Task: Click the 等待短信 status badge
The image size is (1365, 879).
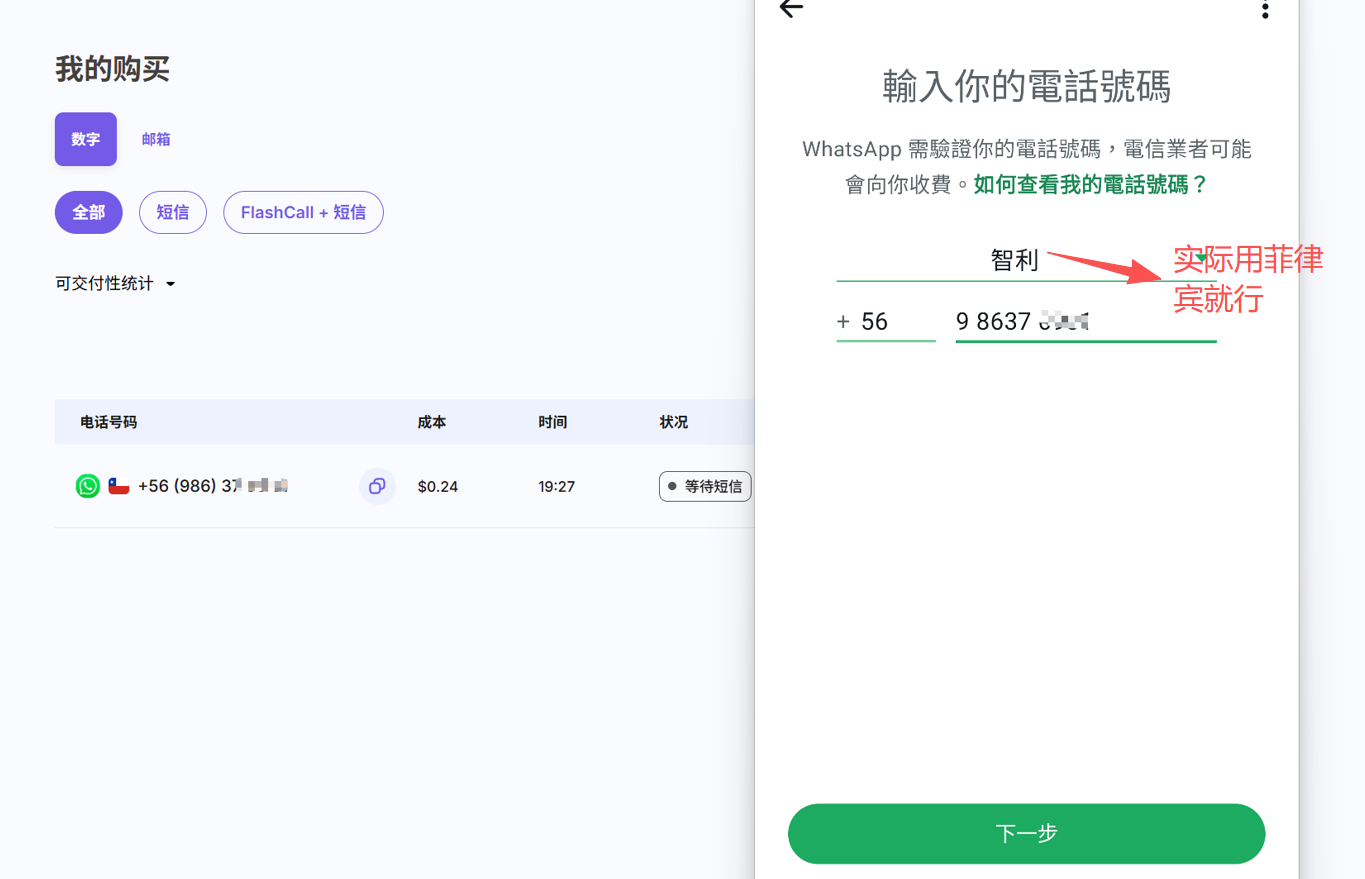Action: (705, 487)
